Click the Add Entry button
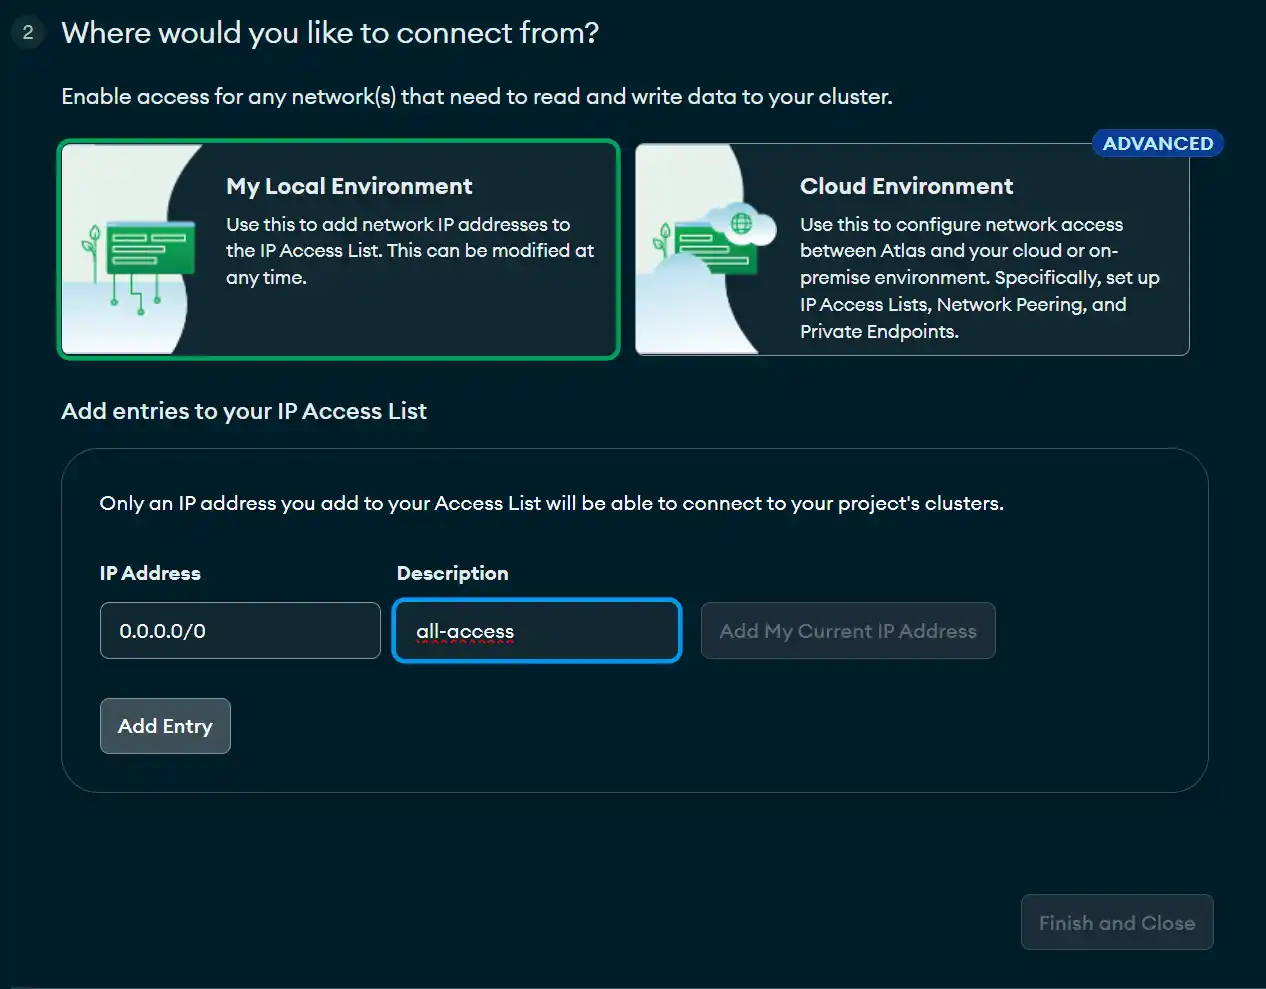The image size is (1266, 989). (x=165, y=726)
